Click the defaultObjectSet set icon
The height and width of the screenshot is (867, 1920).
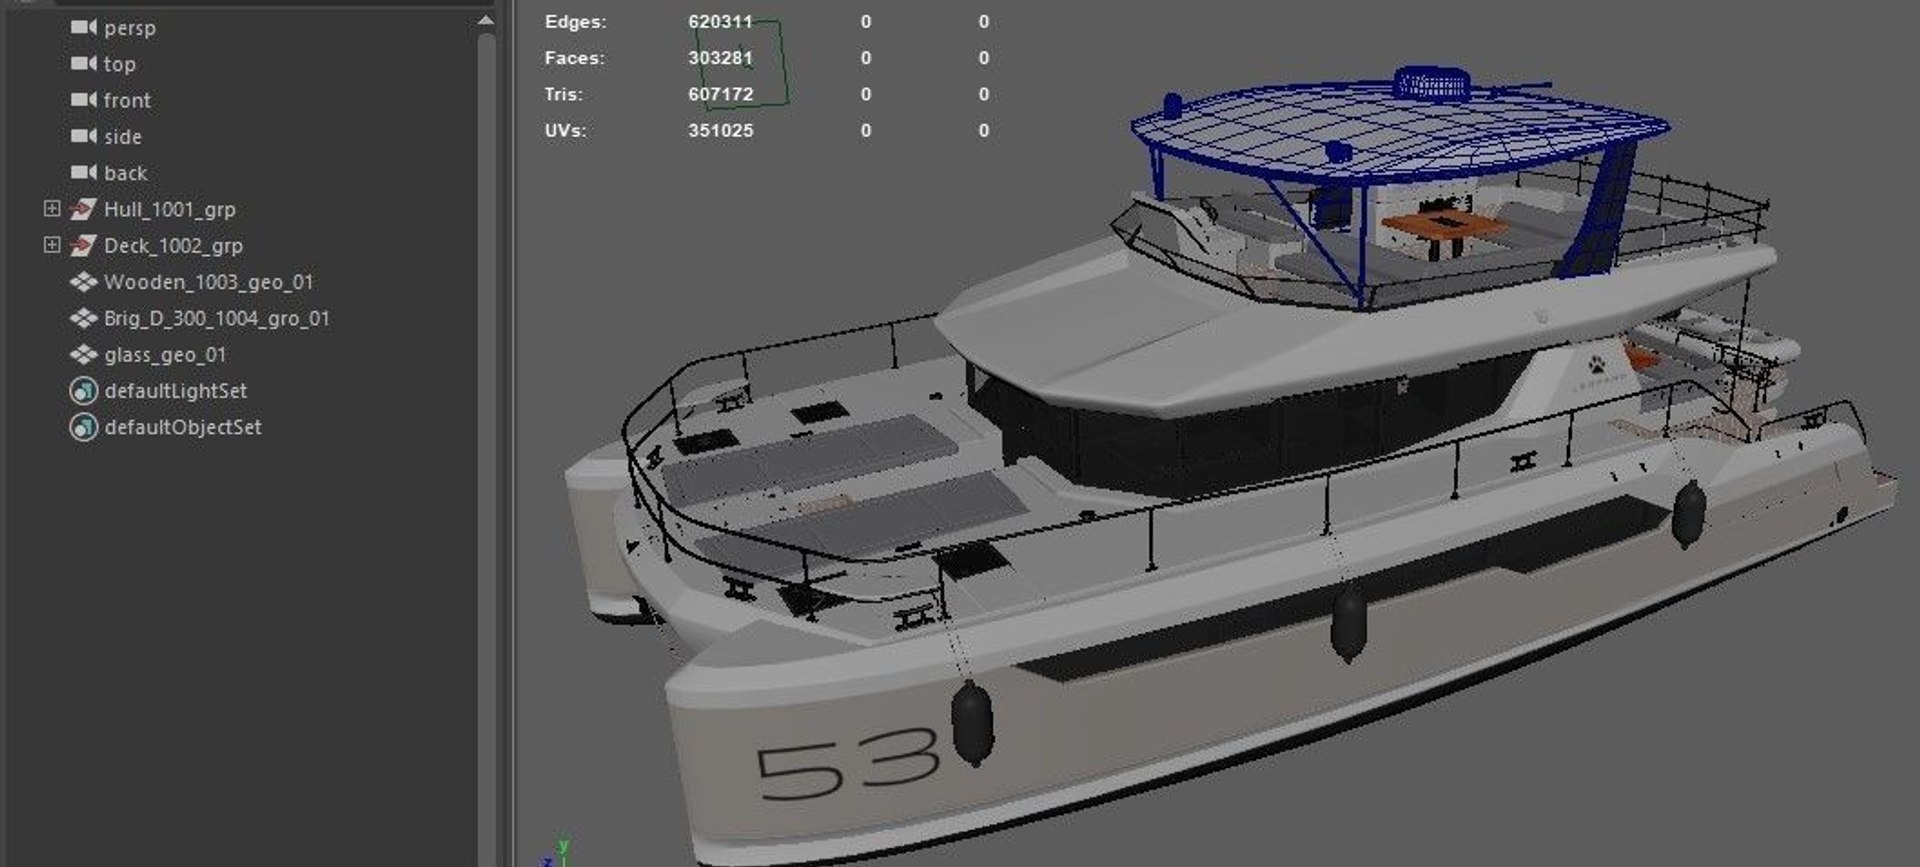(84, 427)
